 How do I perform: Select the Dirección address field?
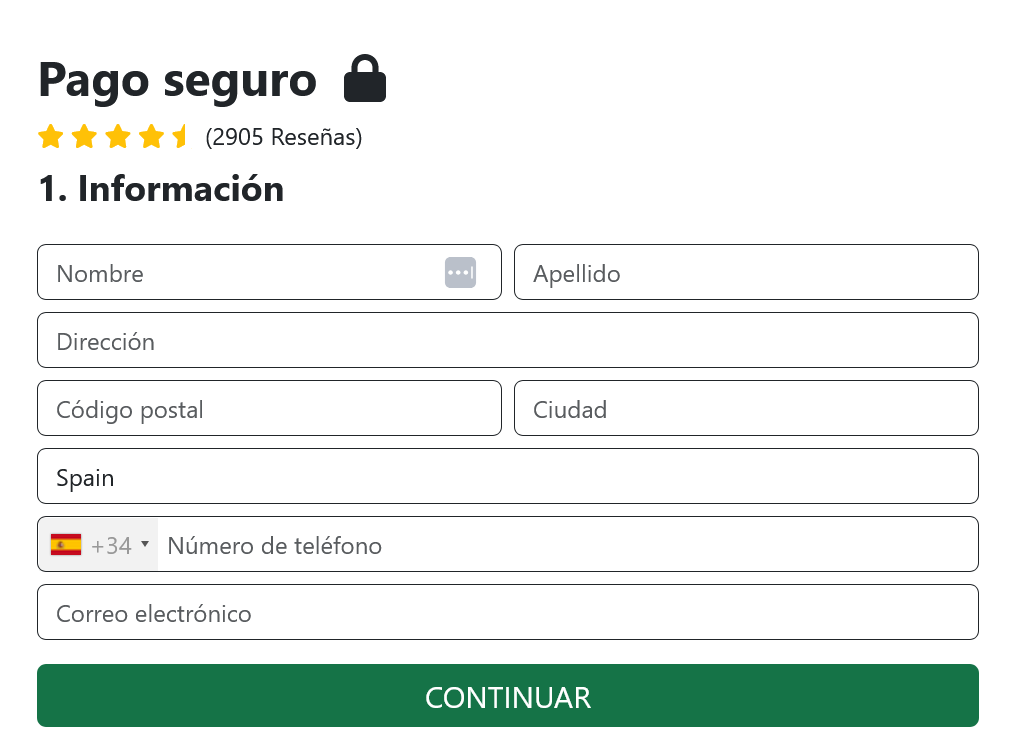point(508,340)
